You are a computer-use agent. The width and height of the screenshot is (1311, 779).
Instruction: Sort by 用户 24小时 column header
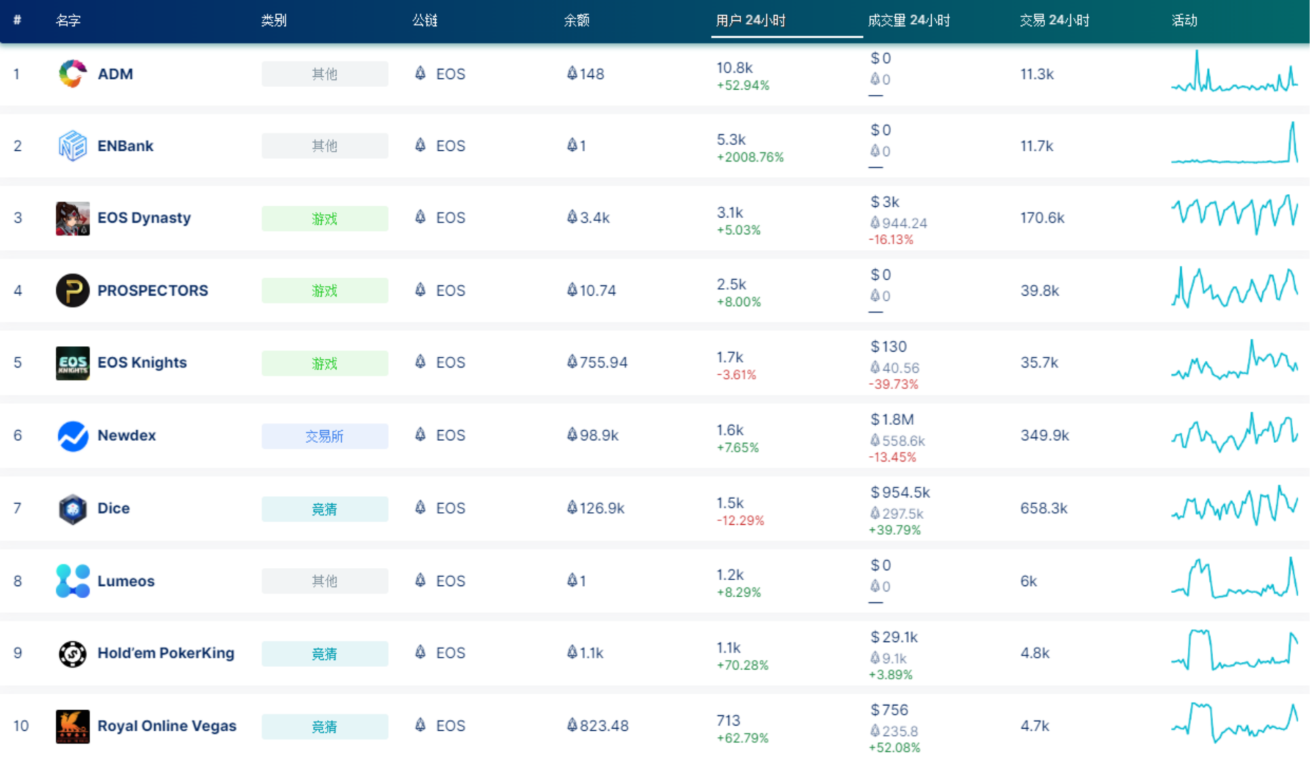click(751, 20)
